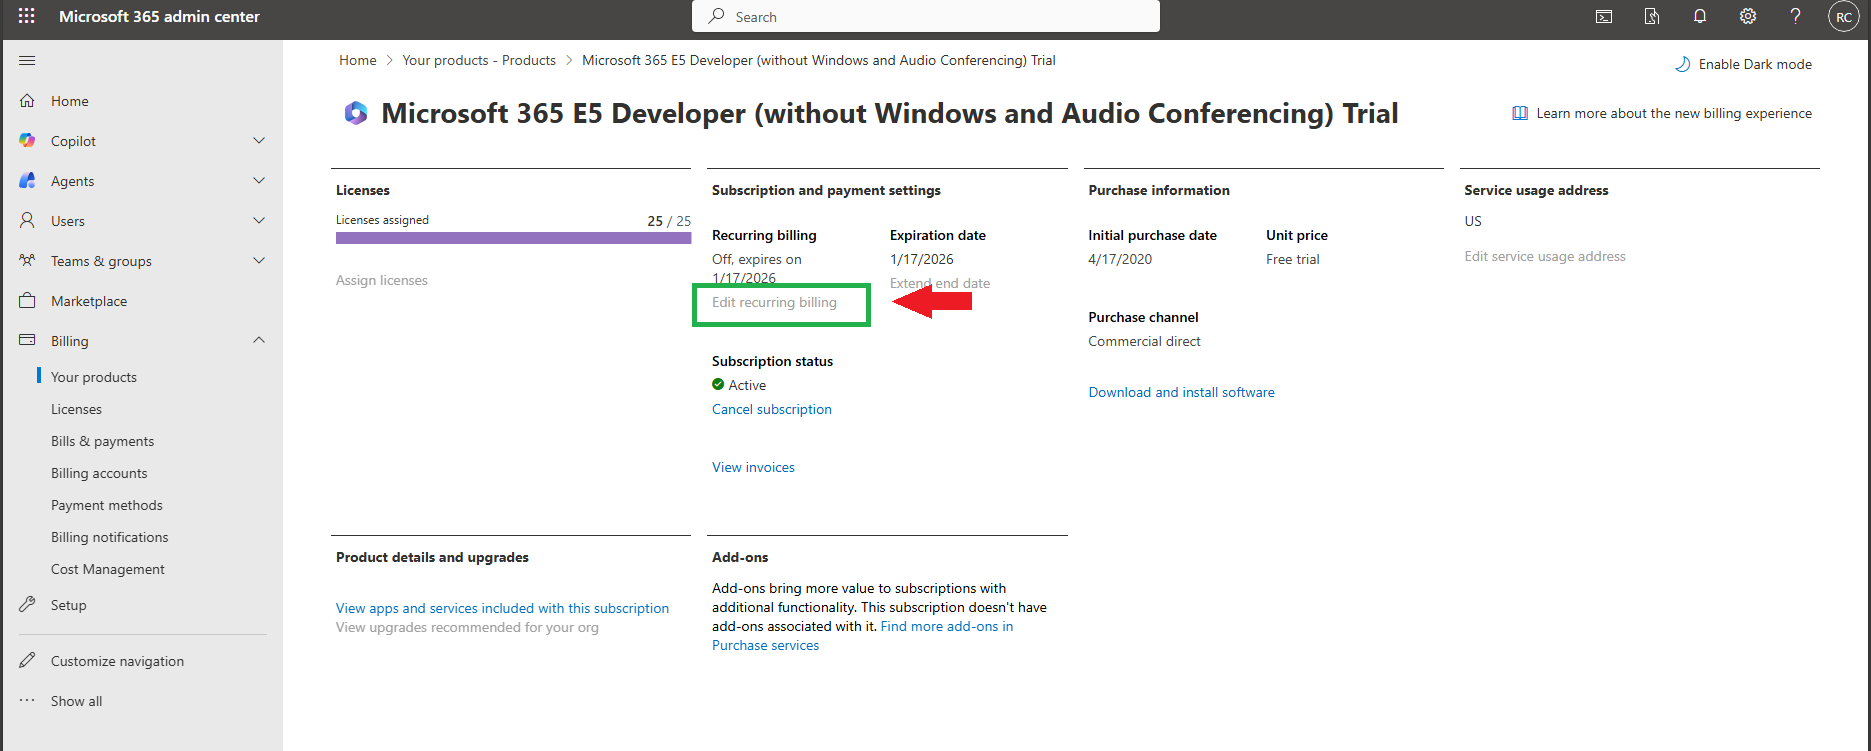Click the Users person icon
Image resolution: width=1871 pixels, height=751 pixels.
click(27, 221)
